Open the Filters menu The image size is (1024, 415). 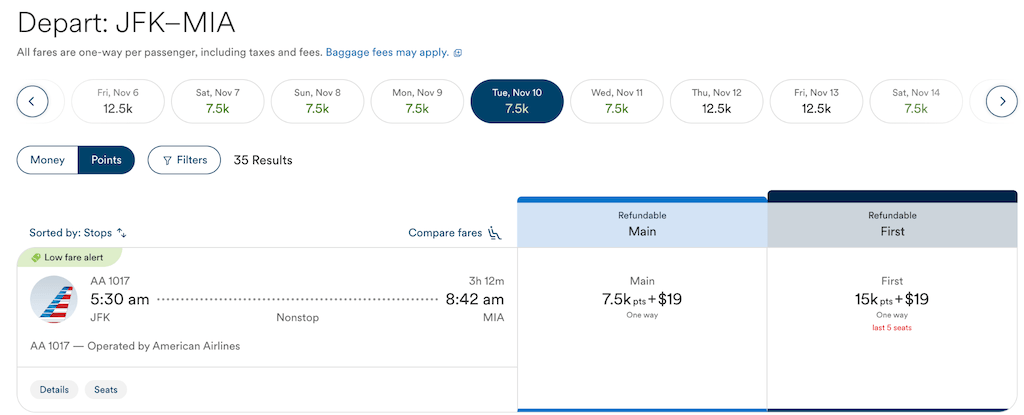click(x=184, y=160)
